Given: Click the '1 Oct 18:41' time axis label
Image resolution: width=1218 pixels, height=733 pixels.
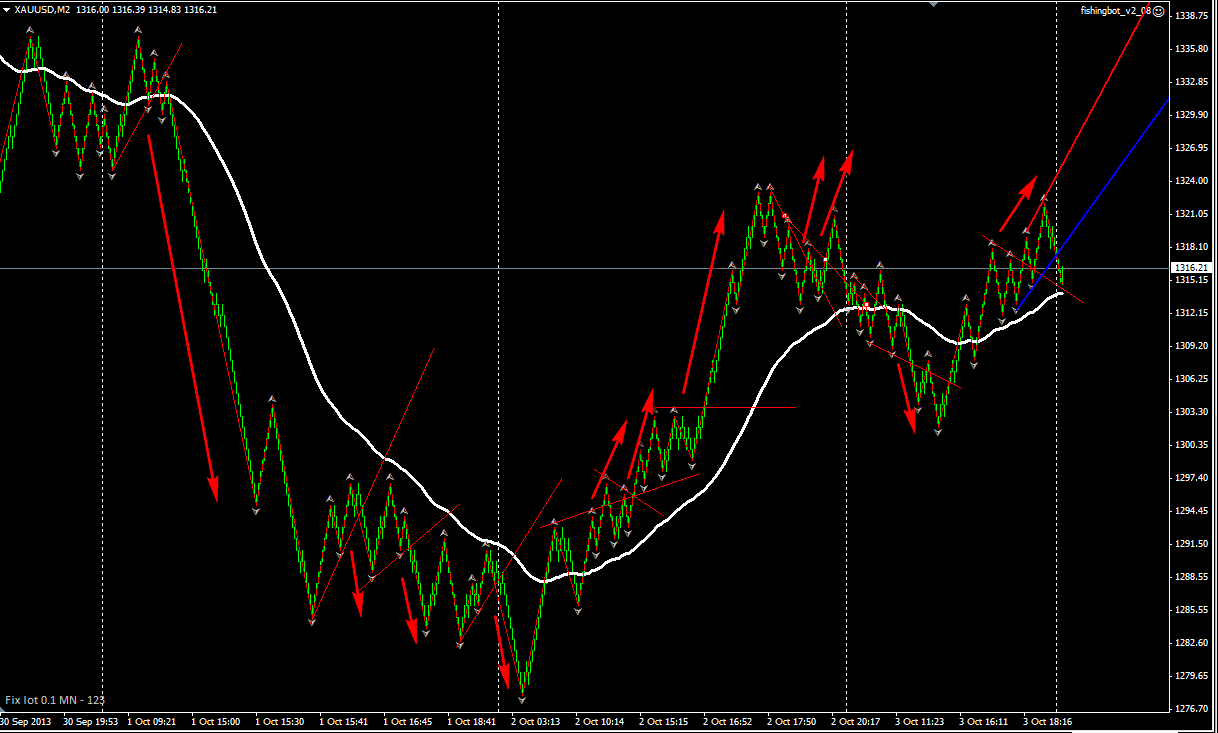Looking at the screenshot, I should [473, 721].
